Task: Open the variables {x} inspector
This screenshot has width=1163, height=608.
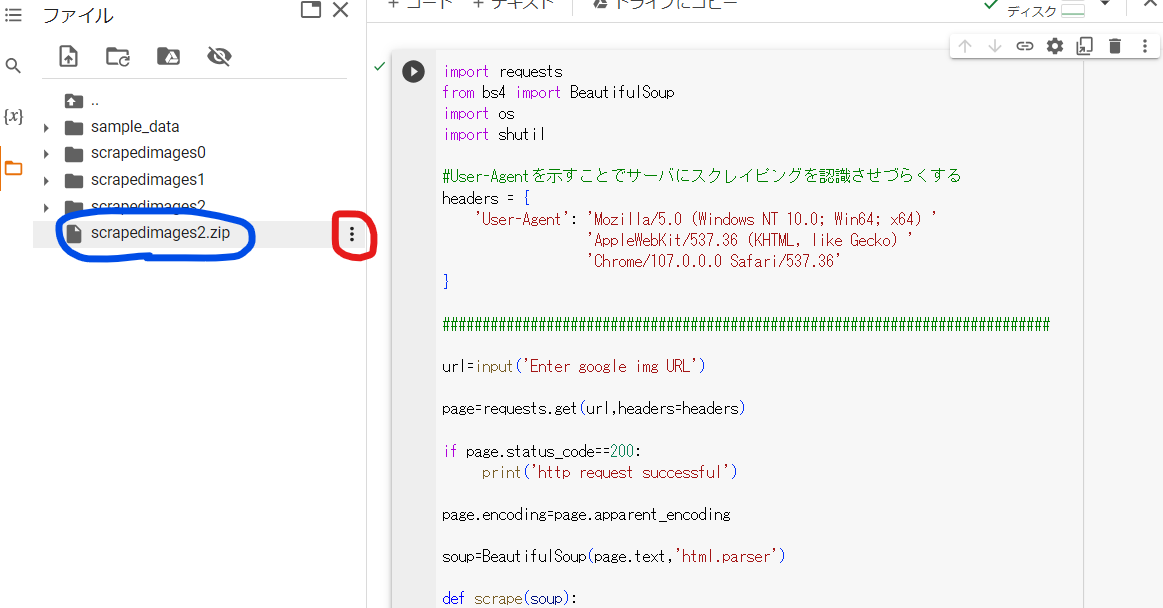Action: pyautogui.click(x=13, y=116)
